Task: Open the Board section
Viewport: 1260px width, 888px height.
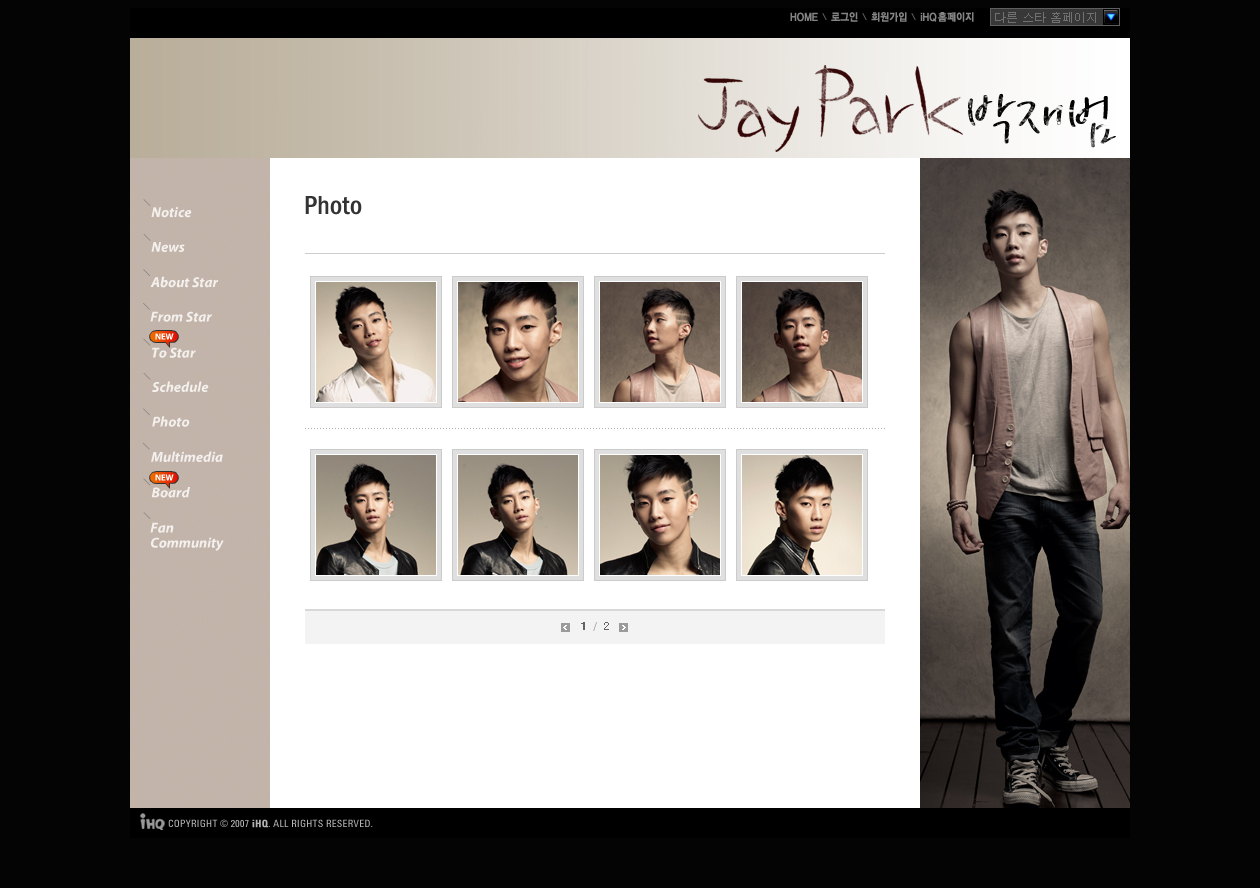Action: pyautogui.click(x=170, y=492)
